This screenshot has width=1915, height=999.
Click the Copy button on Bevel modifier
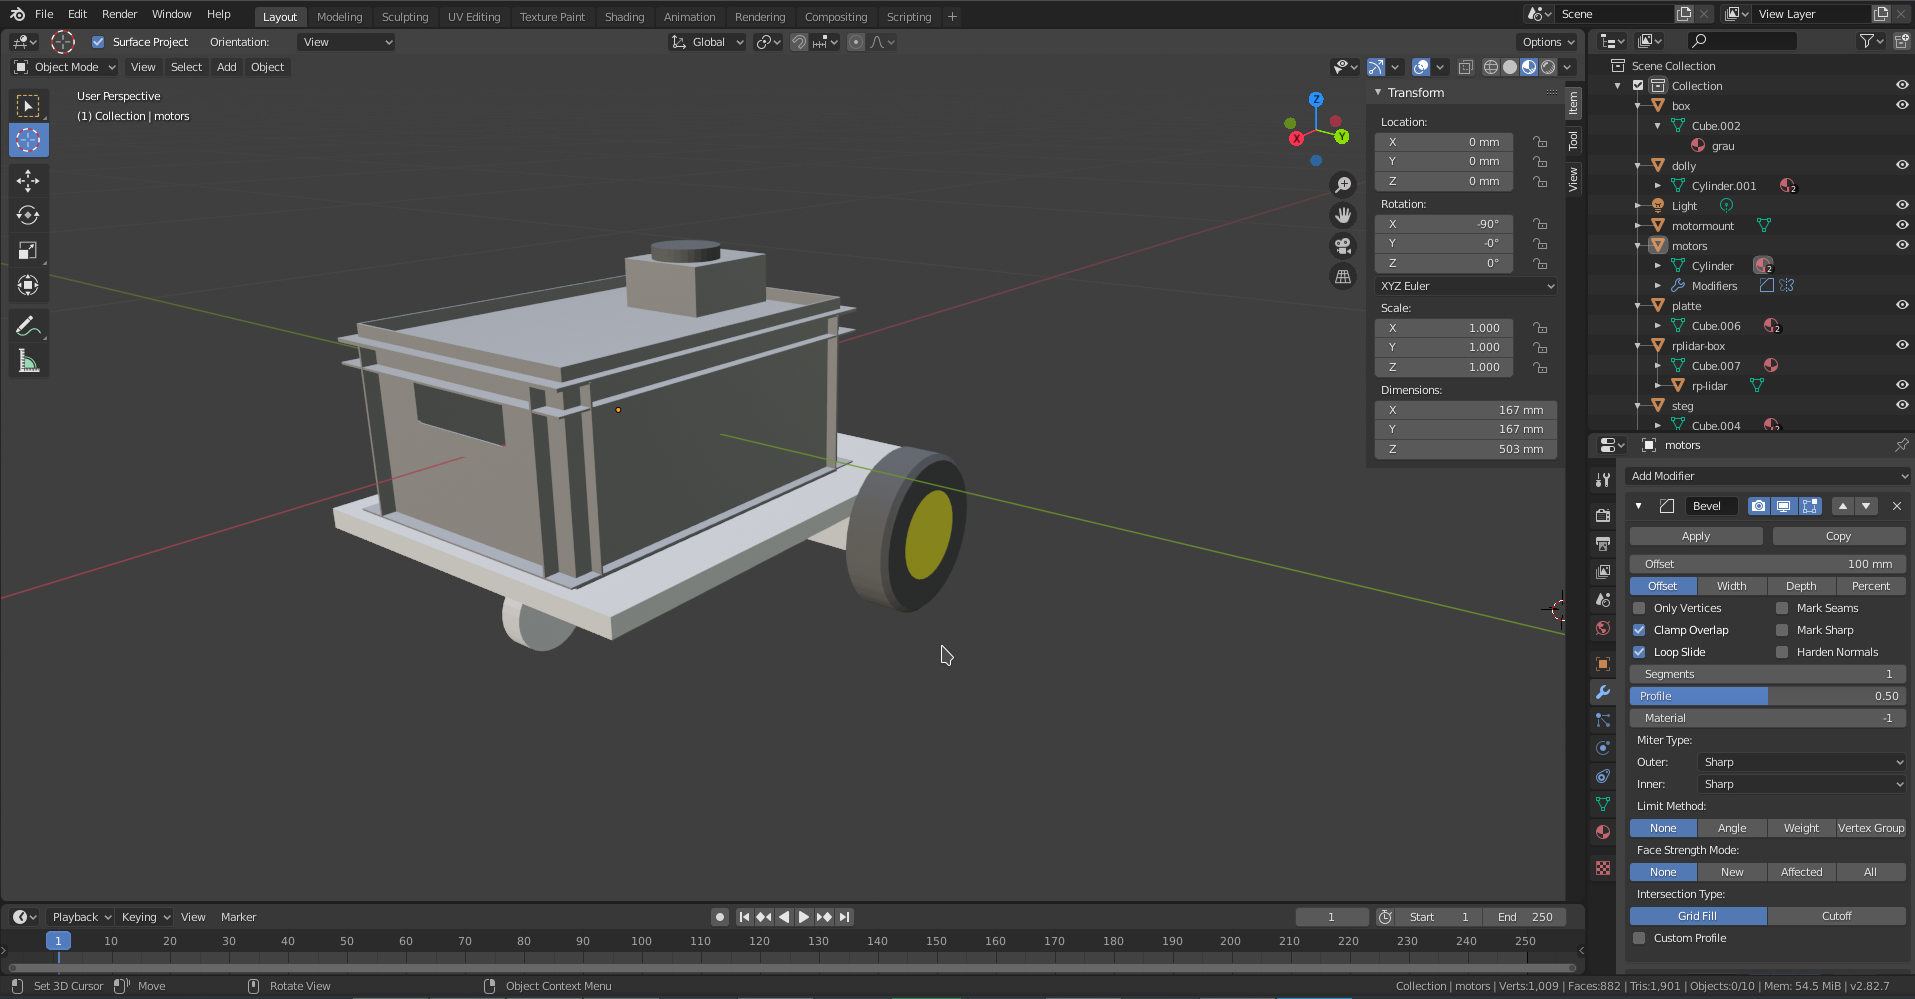point(1837,536)
